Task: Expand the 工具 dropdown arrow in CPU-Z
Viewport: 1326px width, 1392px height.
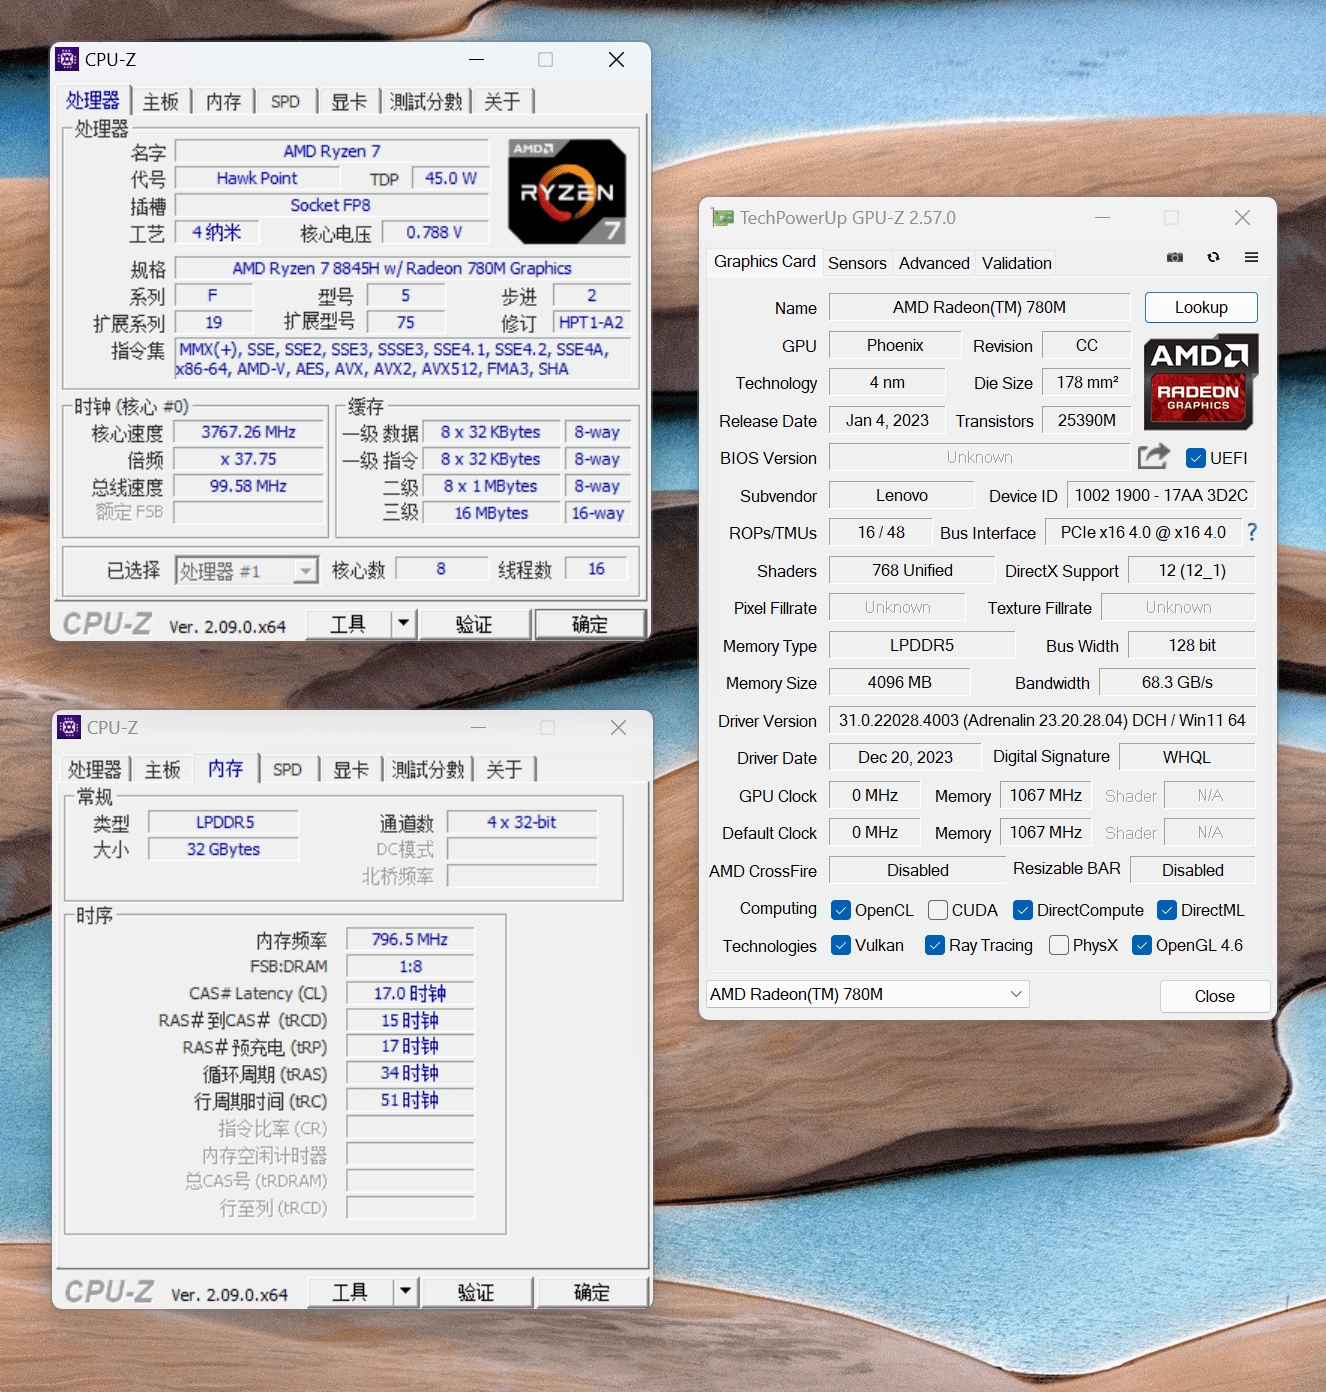Action: point(404,623)
